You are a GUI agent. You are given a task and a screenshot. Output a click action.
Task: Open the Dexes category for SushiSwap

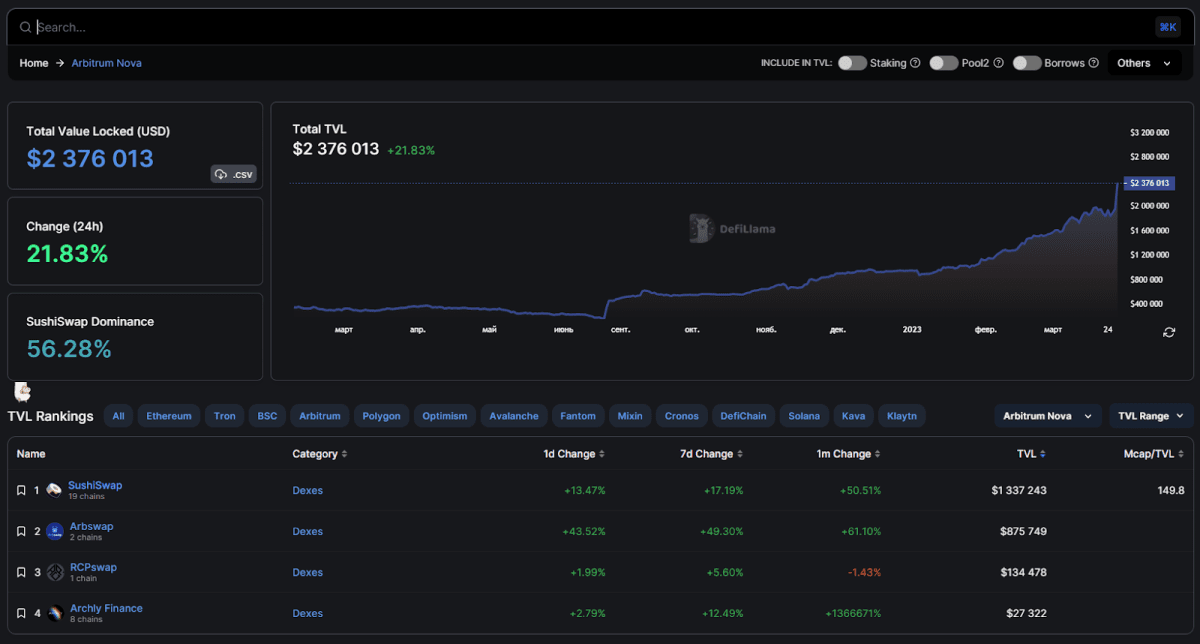(308, 490)
